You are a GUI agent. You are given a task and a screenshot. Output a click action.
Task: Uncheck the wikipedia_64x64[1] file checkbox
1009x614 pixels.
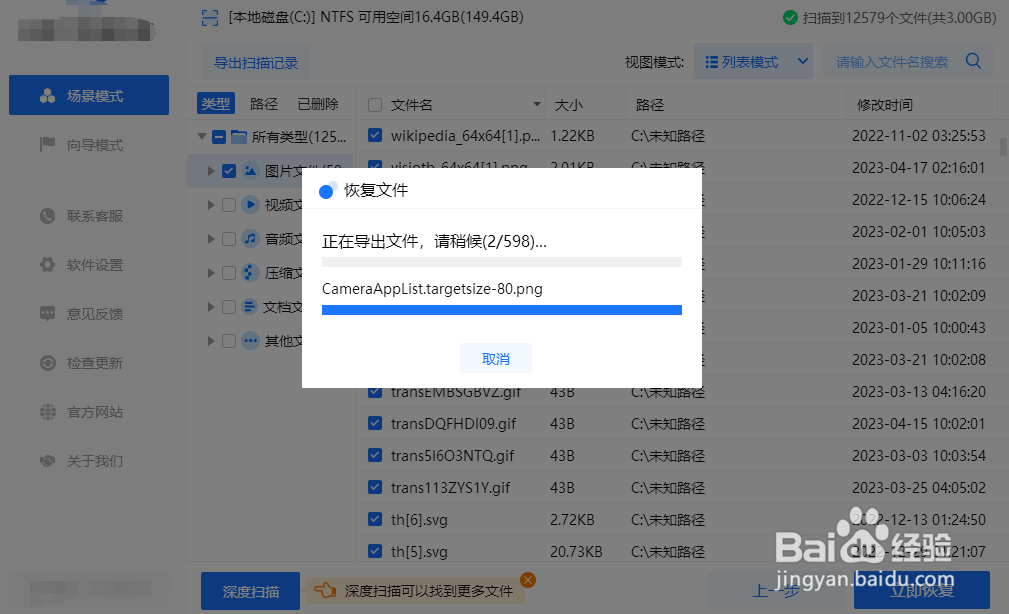[373, 136]
